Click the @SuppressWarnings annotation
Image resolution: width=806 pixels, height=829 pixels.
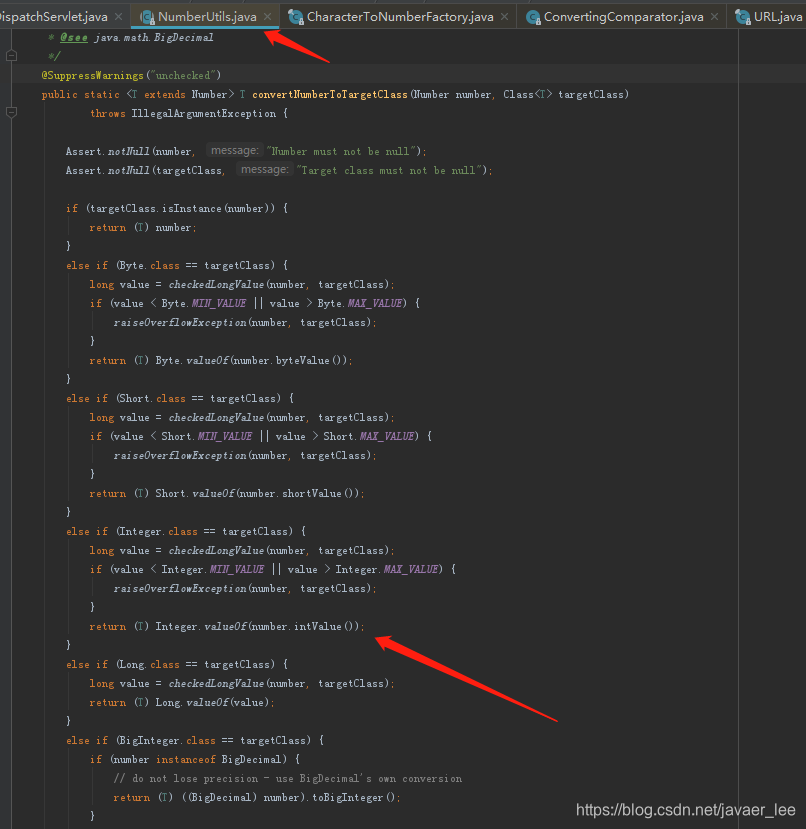(92, 75)
